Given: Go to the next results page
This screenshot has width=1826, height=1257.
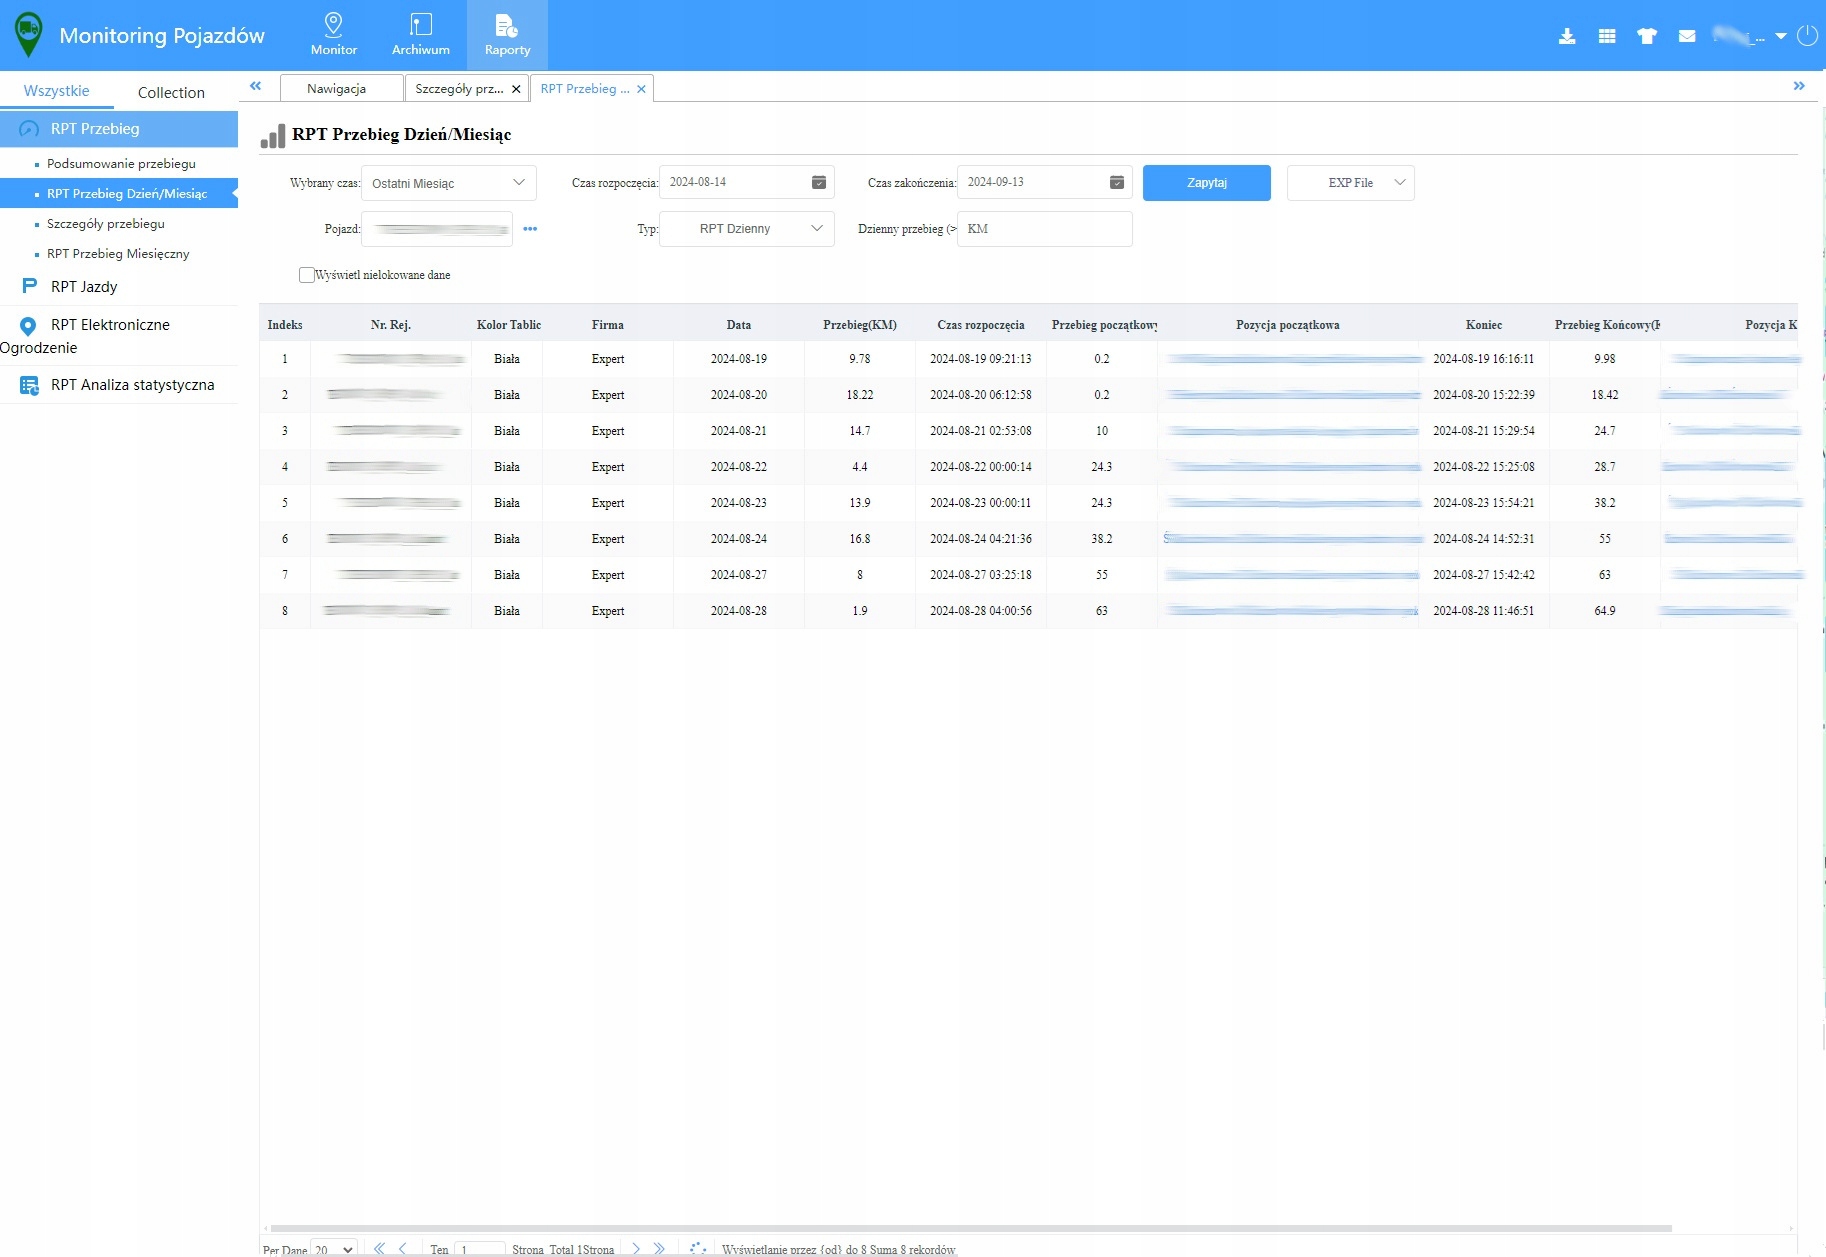Looking at the screenshot, I should (x=636, y=1248).
